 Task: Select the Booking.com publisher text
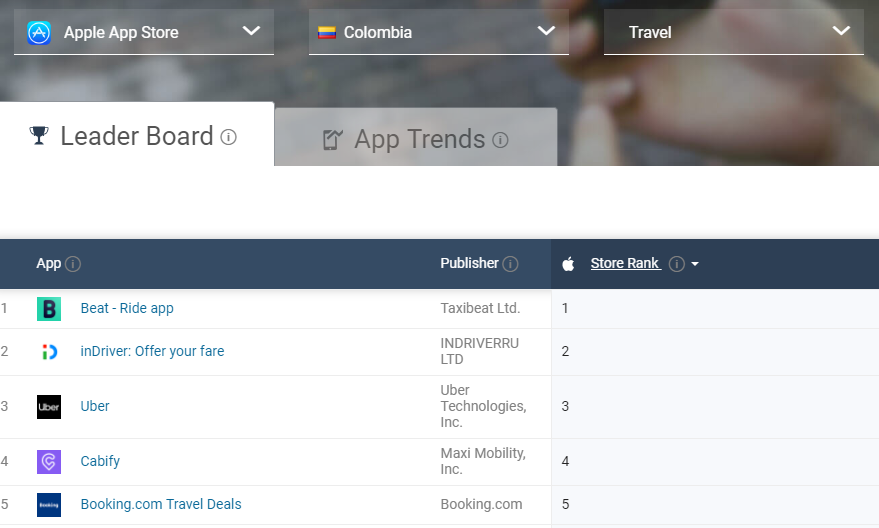tap(482, 504)
